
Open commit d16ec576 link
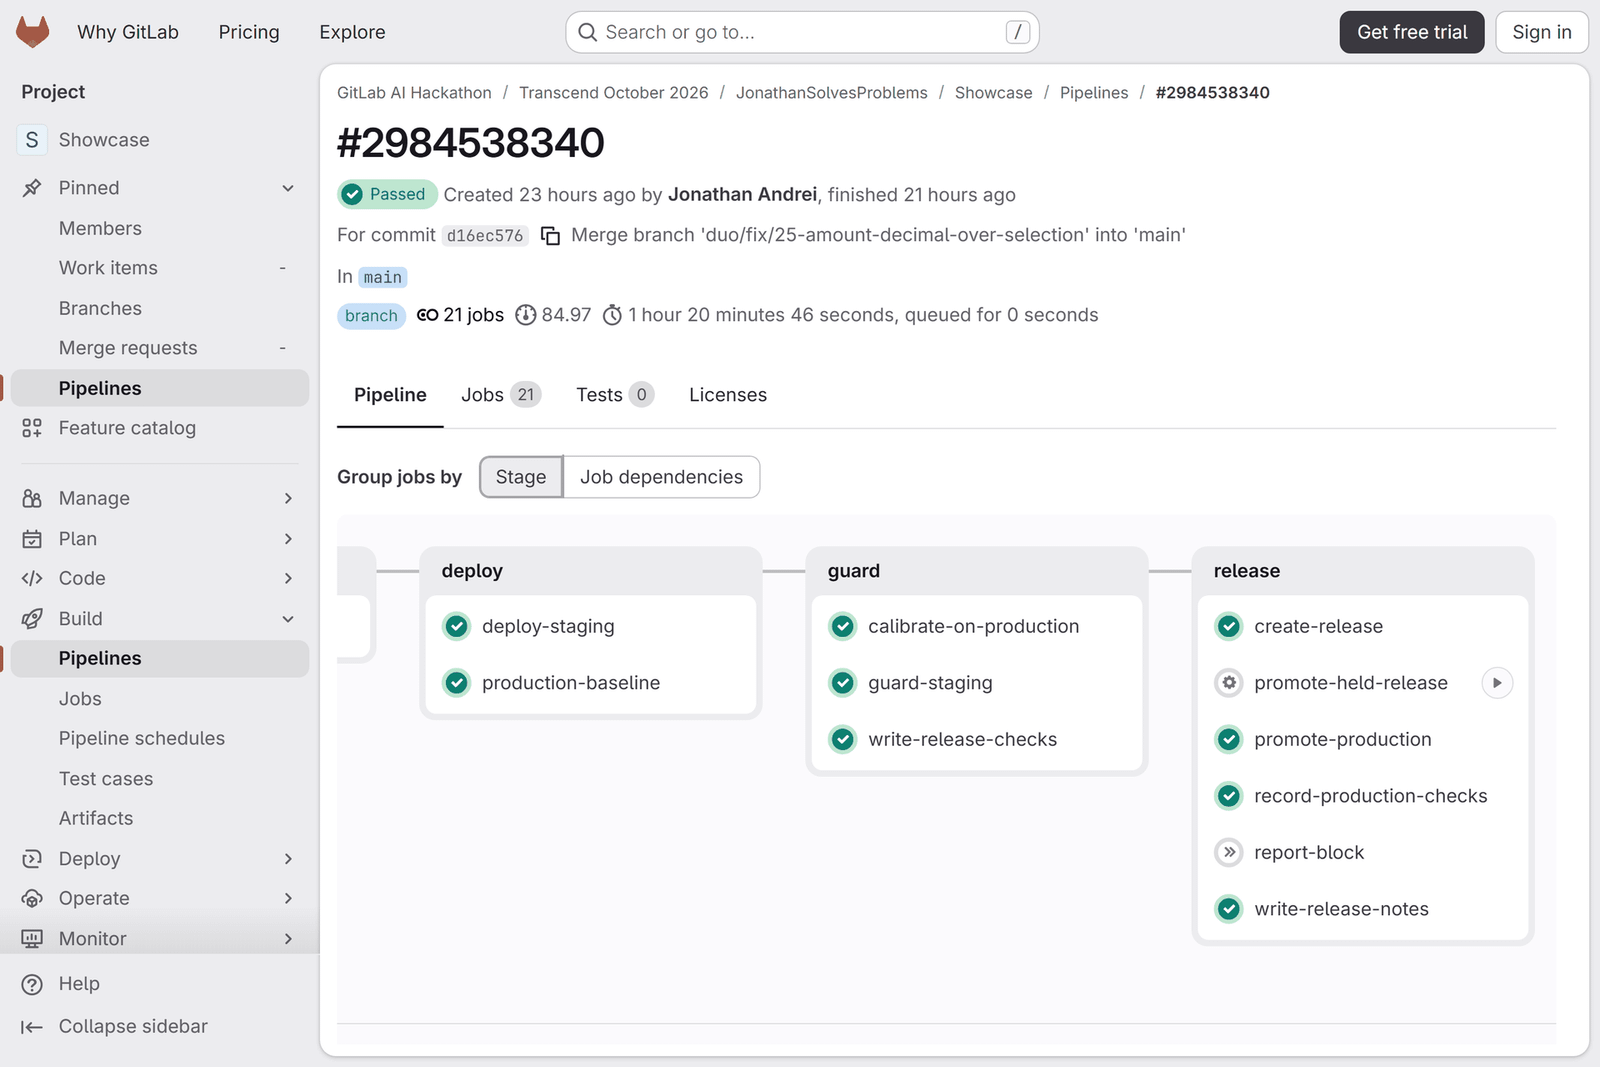pos(485,236)
